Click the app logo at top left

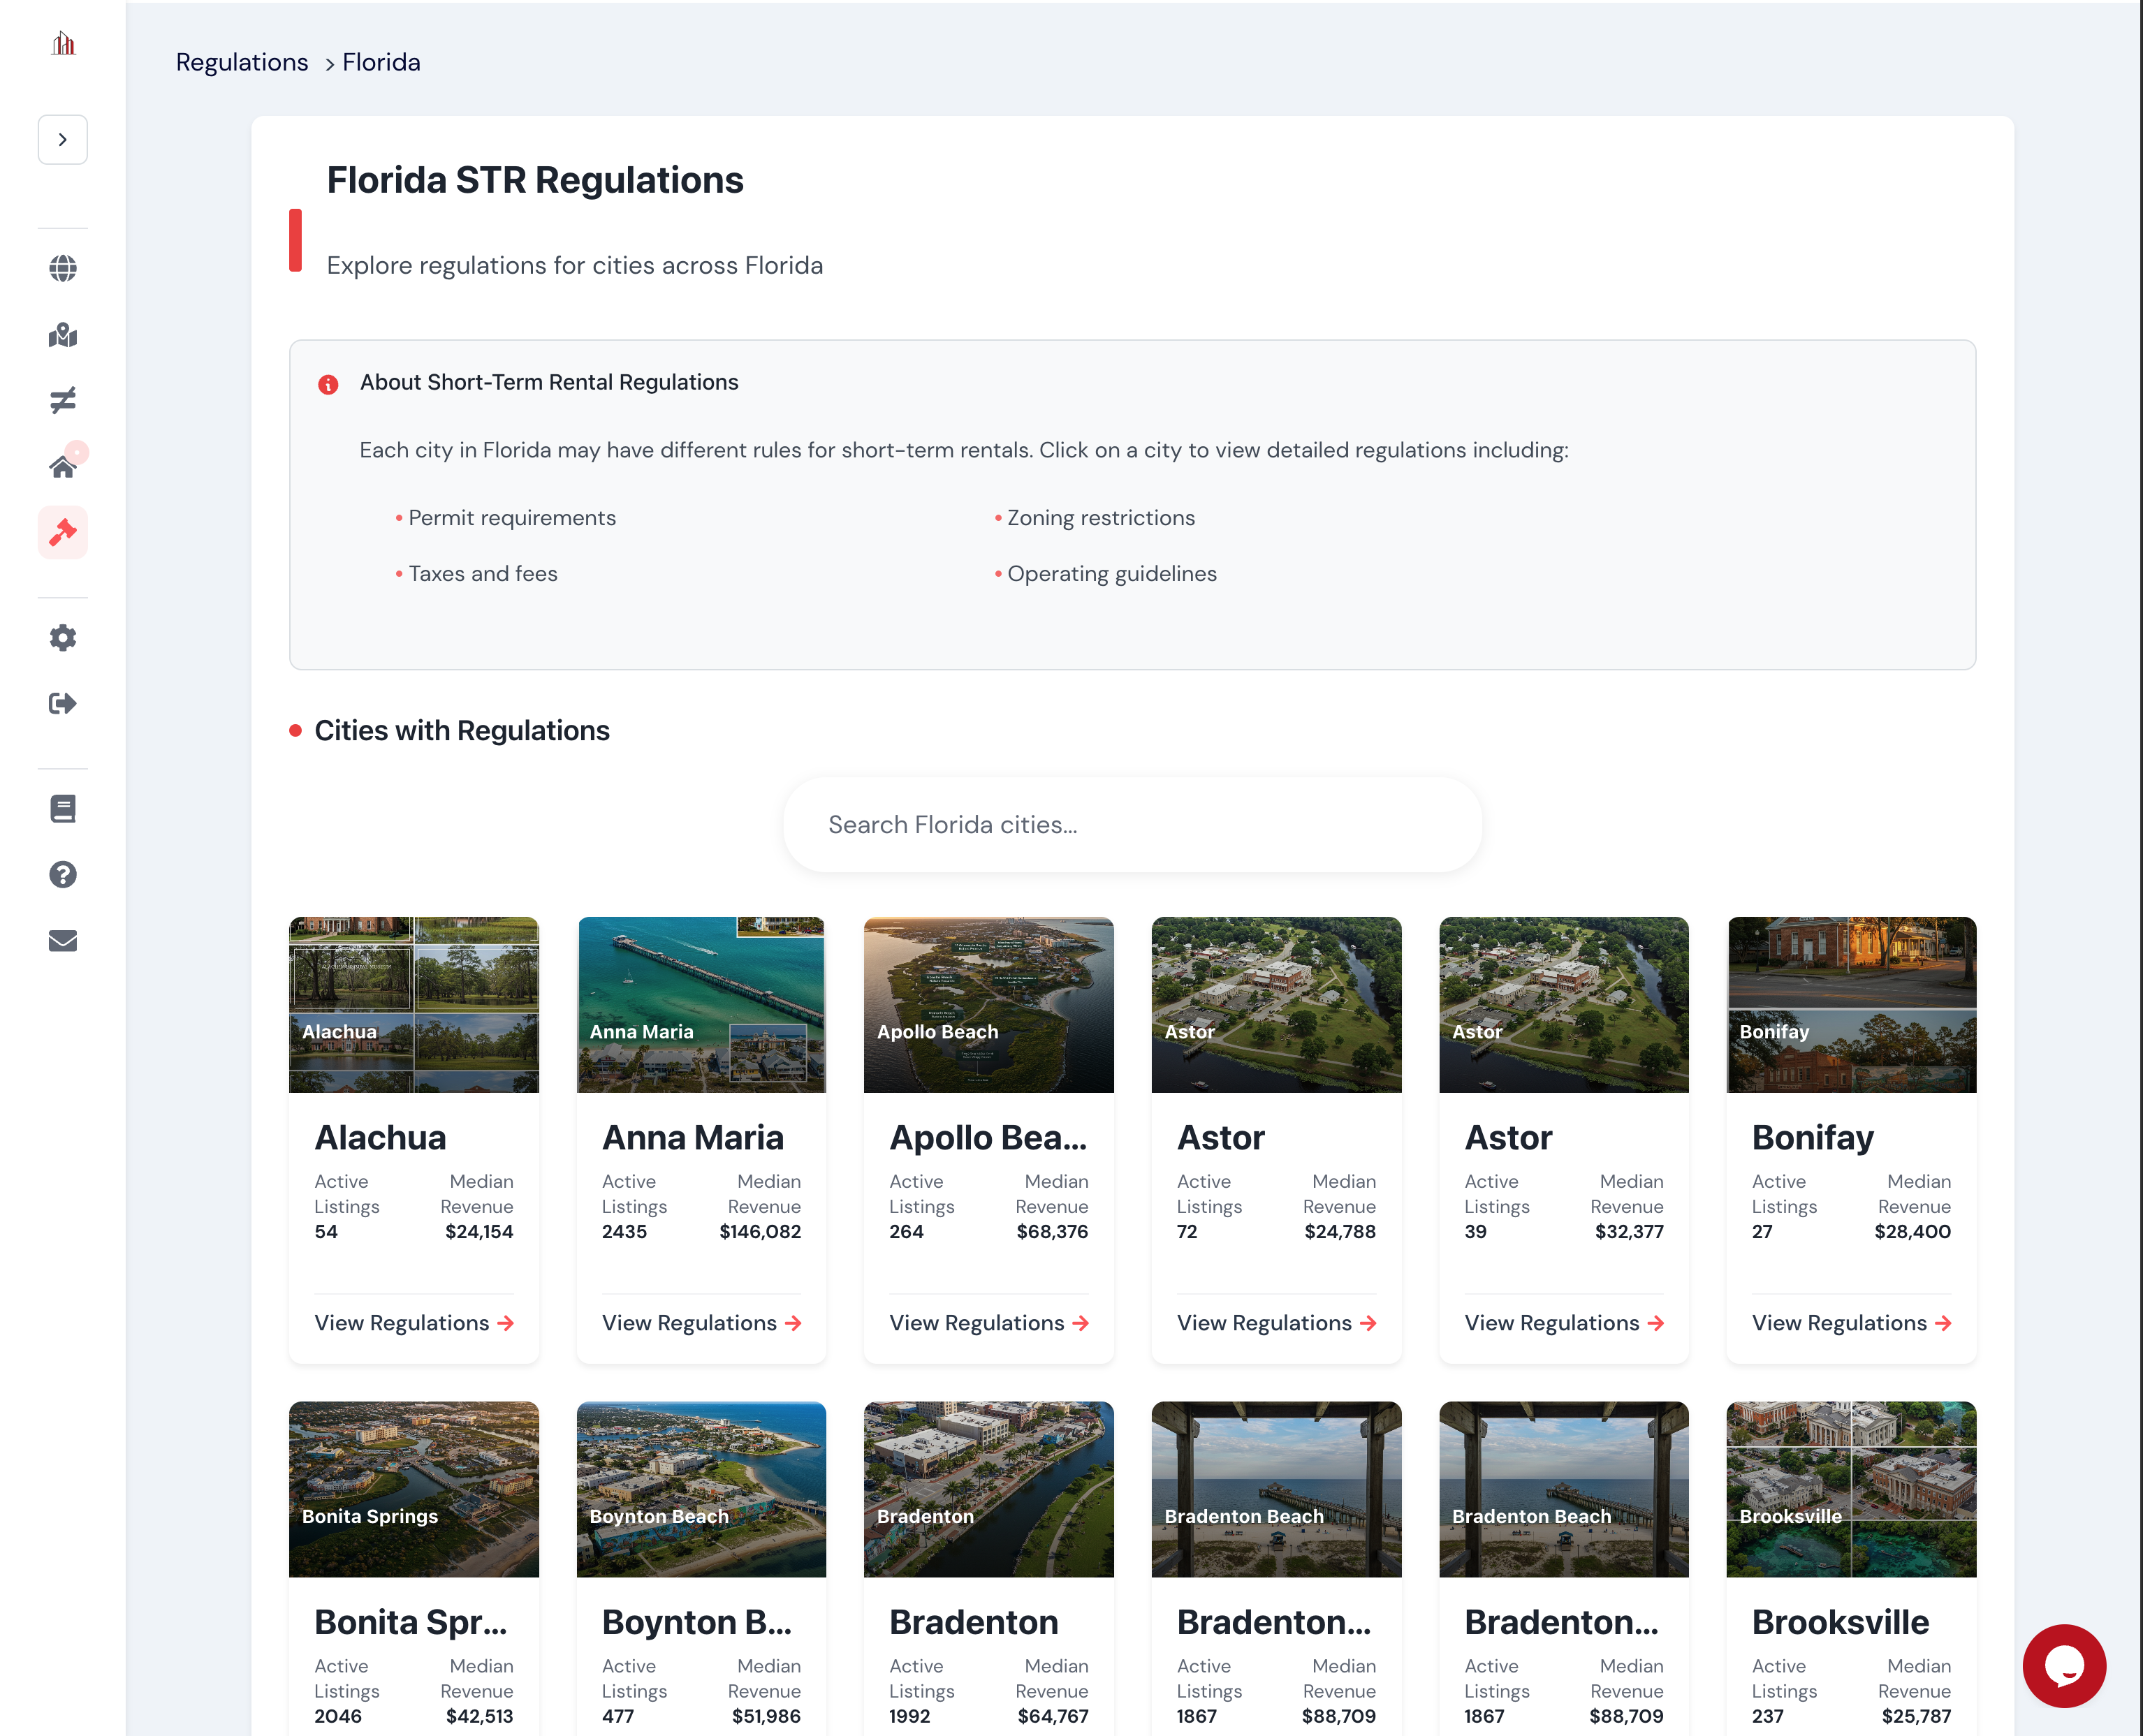pos(63,44)
